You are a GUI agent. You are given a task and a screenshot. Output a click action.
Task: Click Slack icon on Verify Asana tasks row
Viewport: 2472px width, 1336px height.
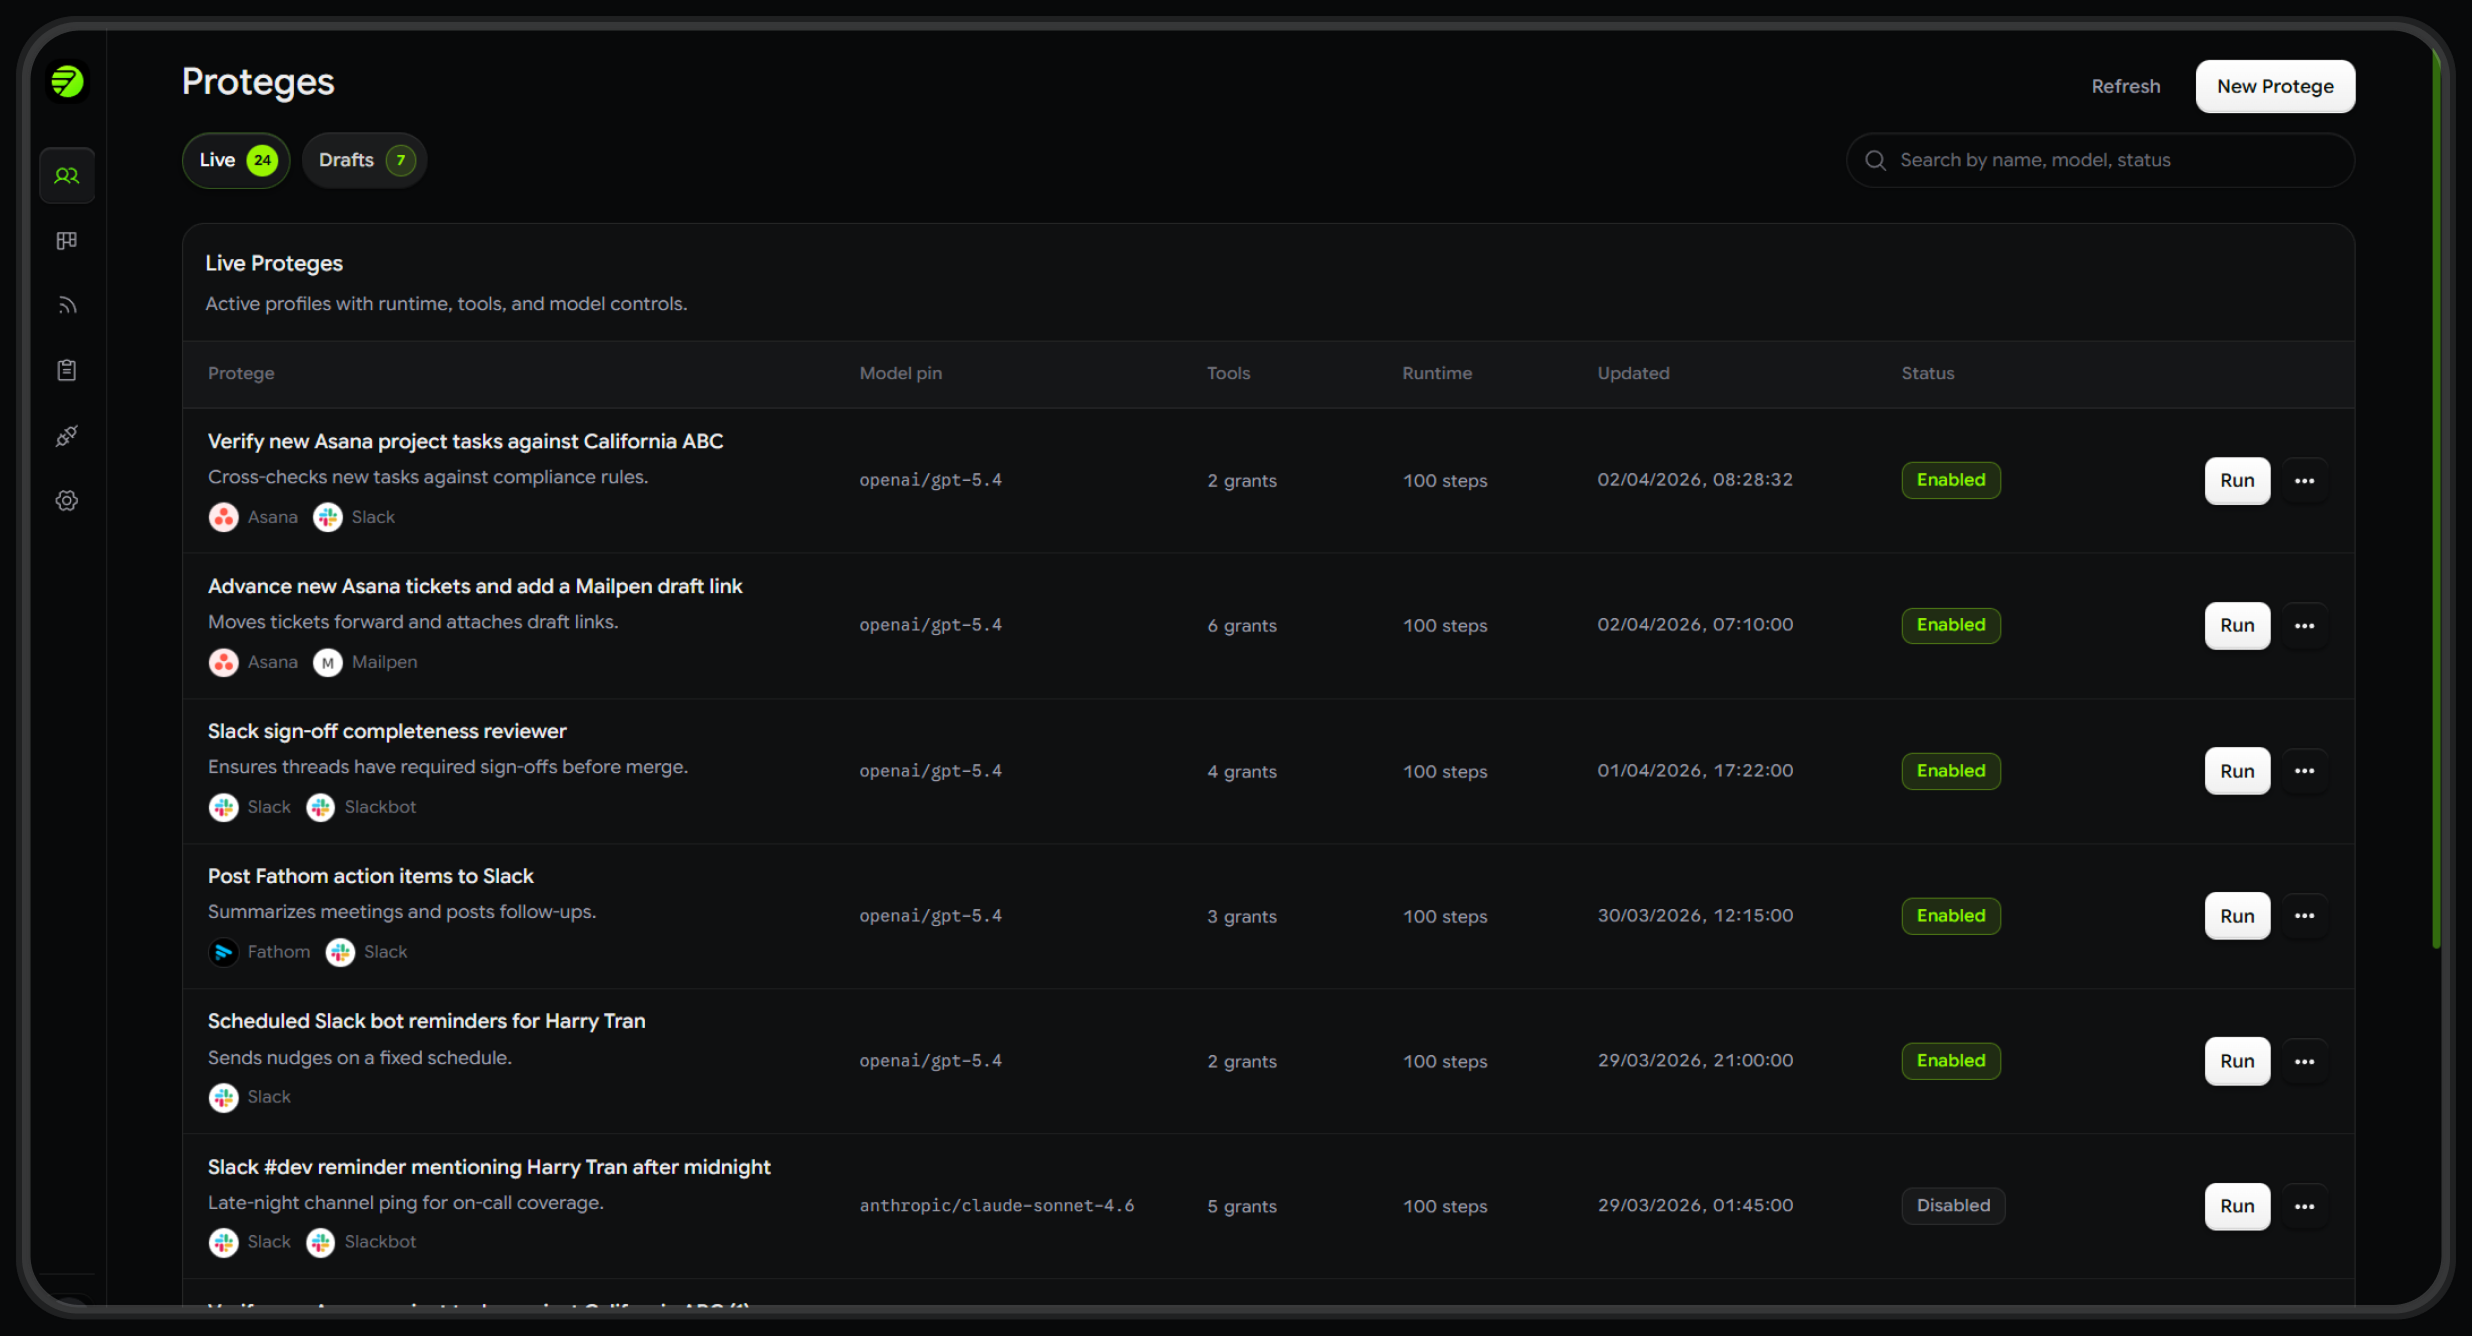pyautogui.click(x=327, y=517)
